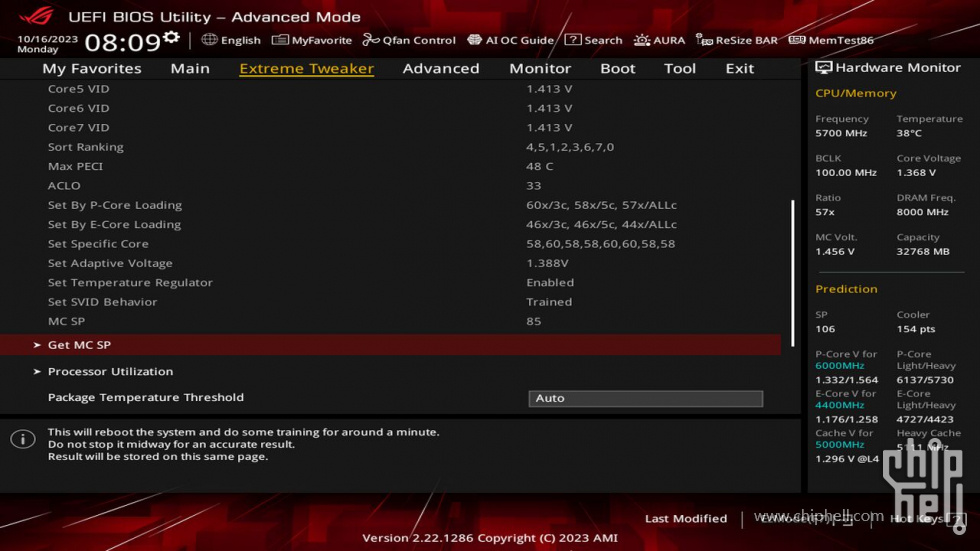
Task: Click the 5000MHz Cache prediction value
Action: click(839, 444)
